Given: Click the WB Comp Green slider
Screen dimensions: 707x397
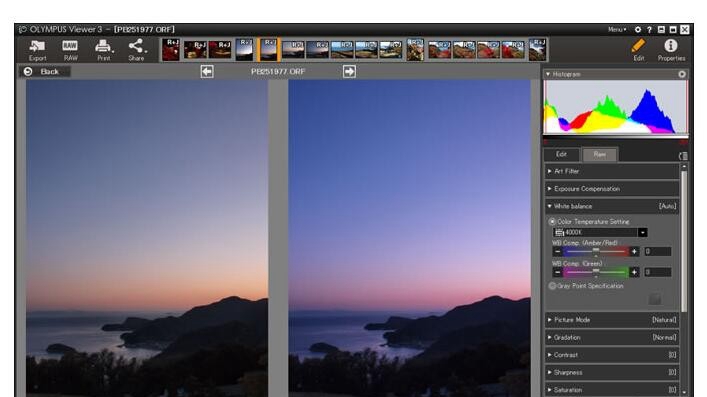Looking at the screenshot, I should (596, 272).
